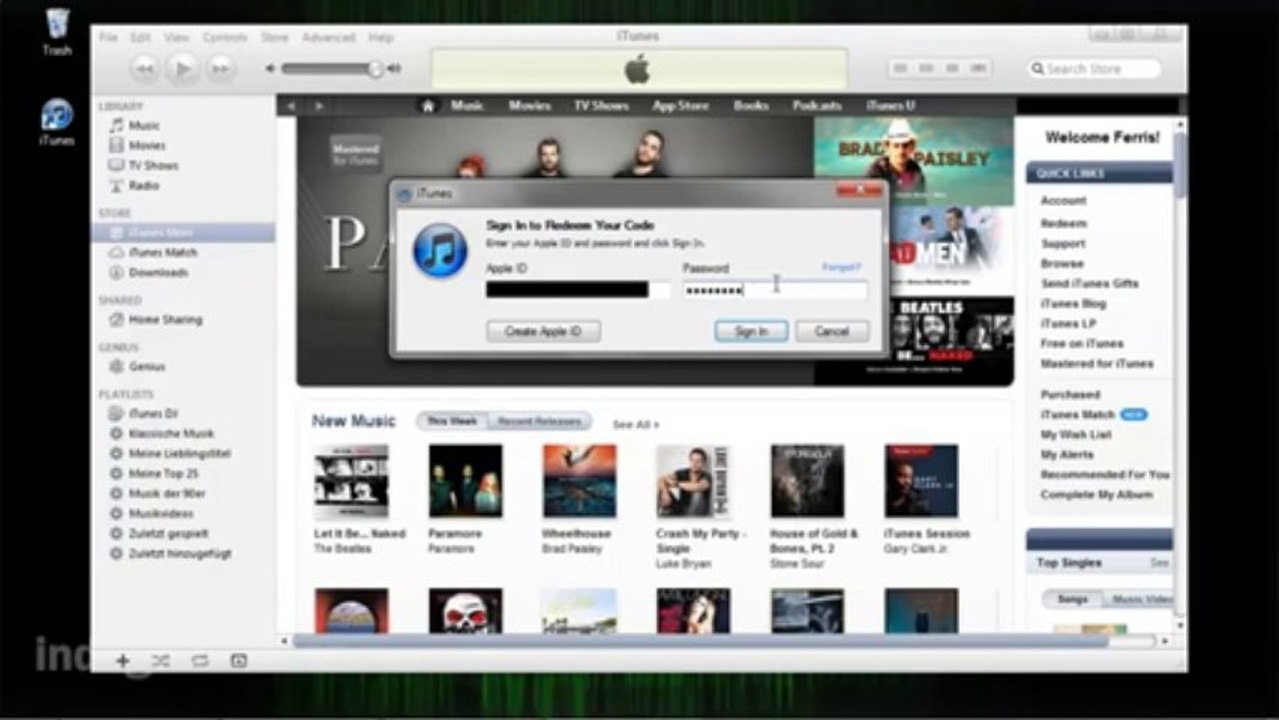Click the iTunes DJ playlist icon

coord(116,413)
